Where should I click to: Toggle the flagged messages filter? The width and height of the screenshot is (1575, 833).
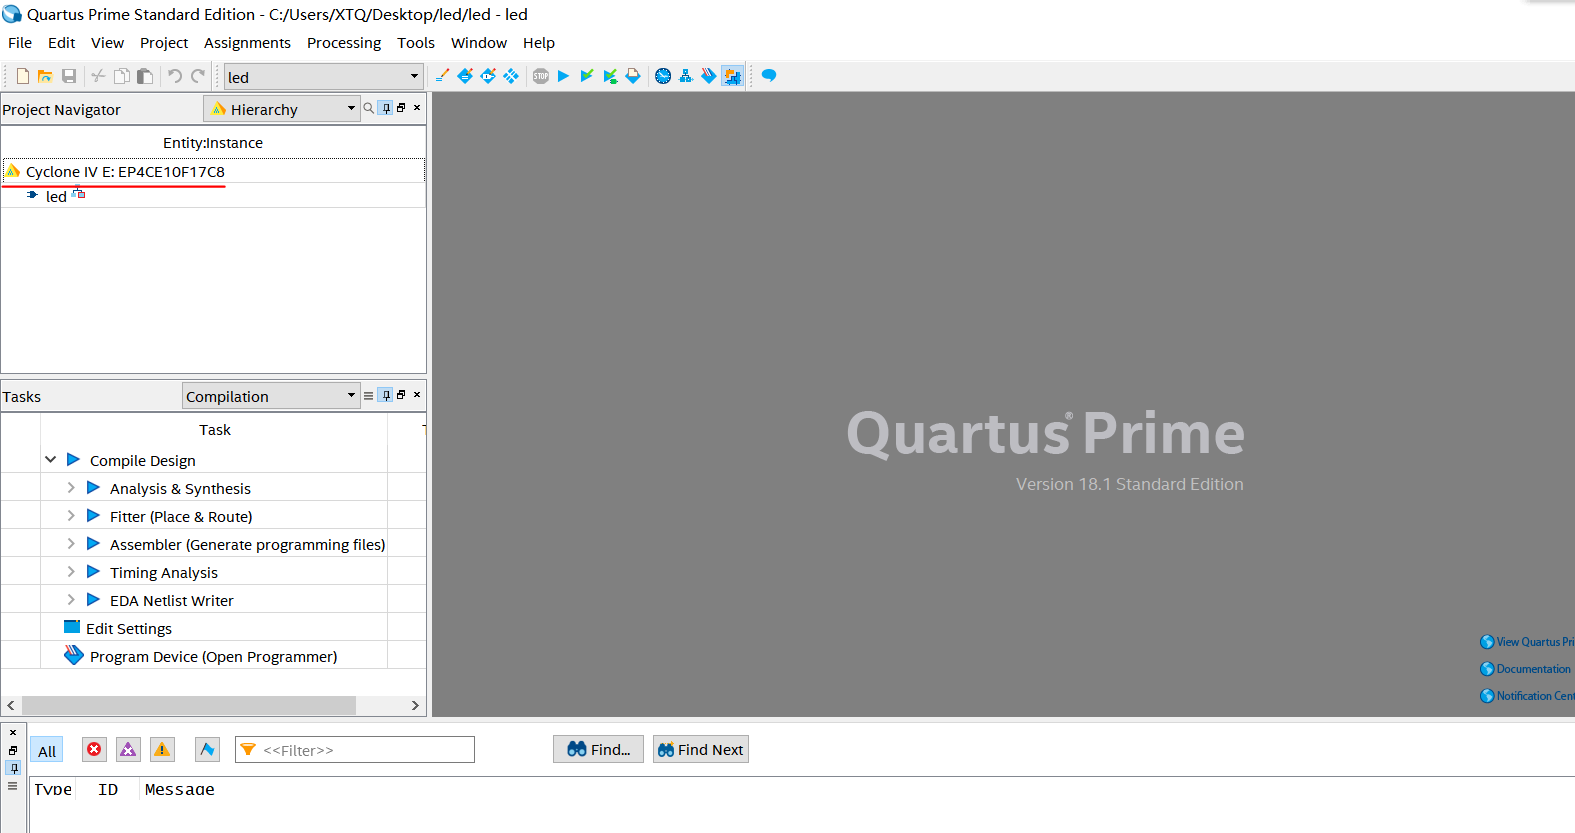coord(207,750)
